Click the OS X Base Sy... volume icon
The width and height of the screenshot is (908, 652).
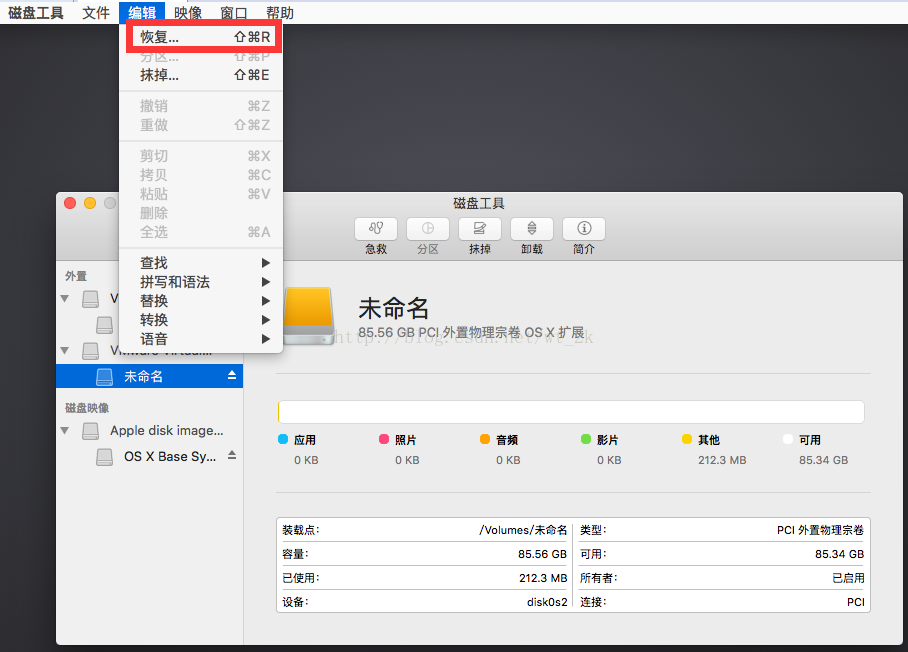tap(104, 457)
